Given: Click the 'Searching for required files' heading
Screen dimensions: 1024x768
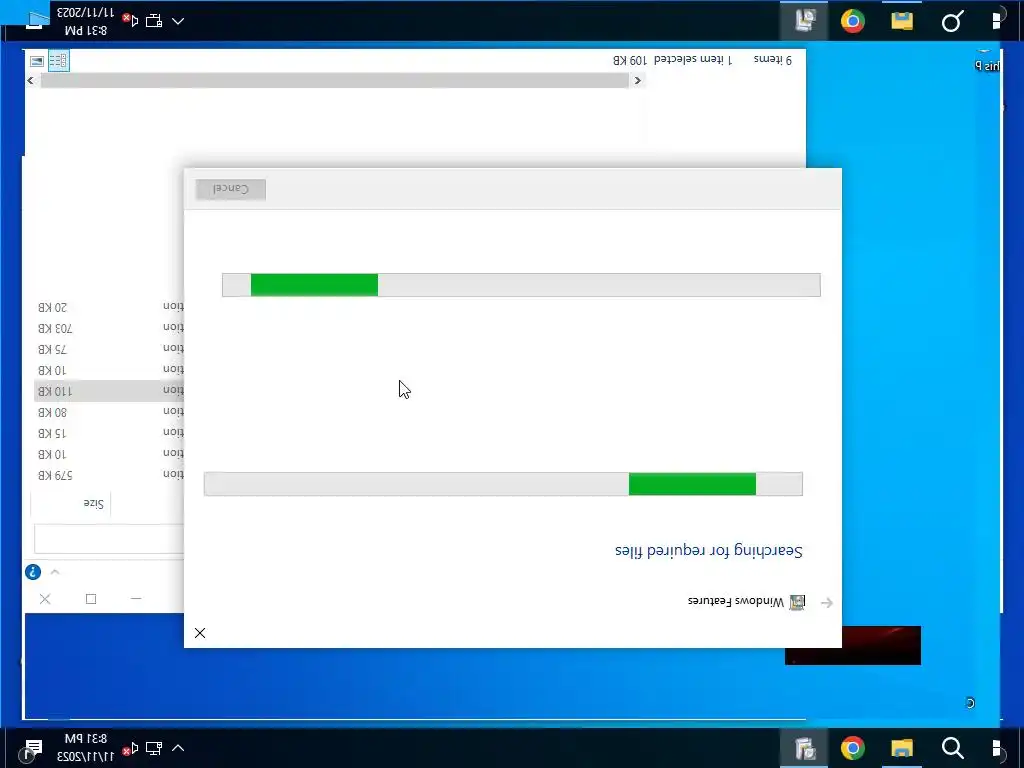Looking at the screenshot, I should point(709,551).
